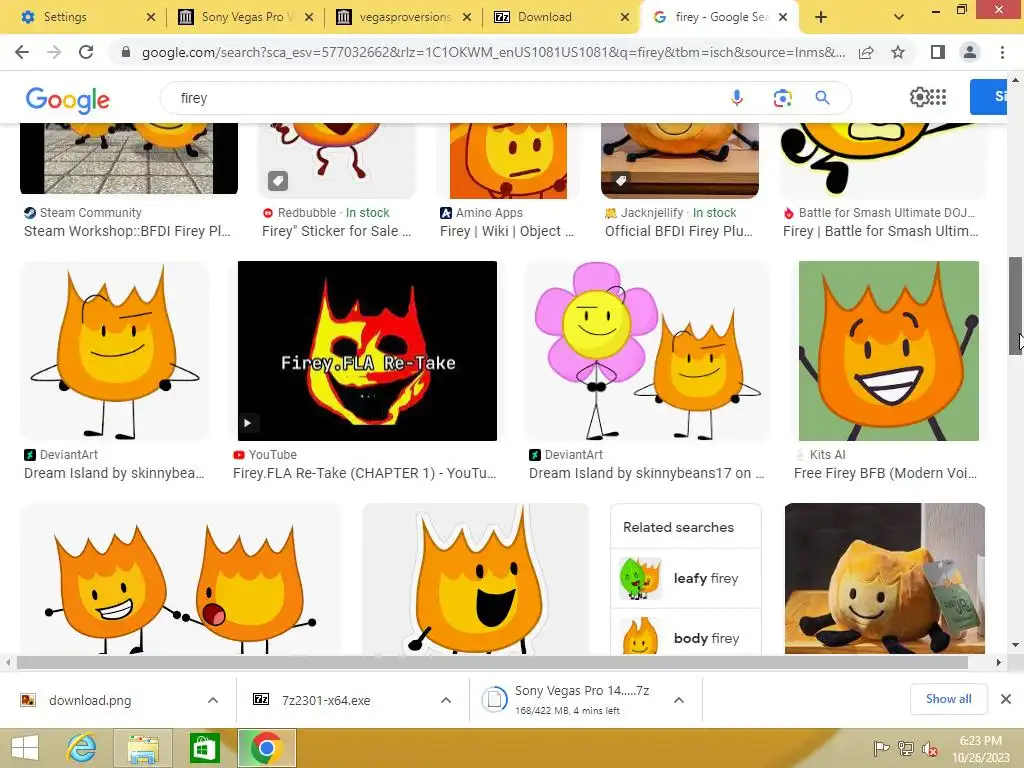Expand options for download.png
Screen dimensions: 1024x768
click(x=212, y=700)
